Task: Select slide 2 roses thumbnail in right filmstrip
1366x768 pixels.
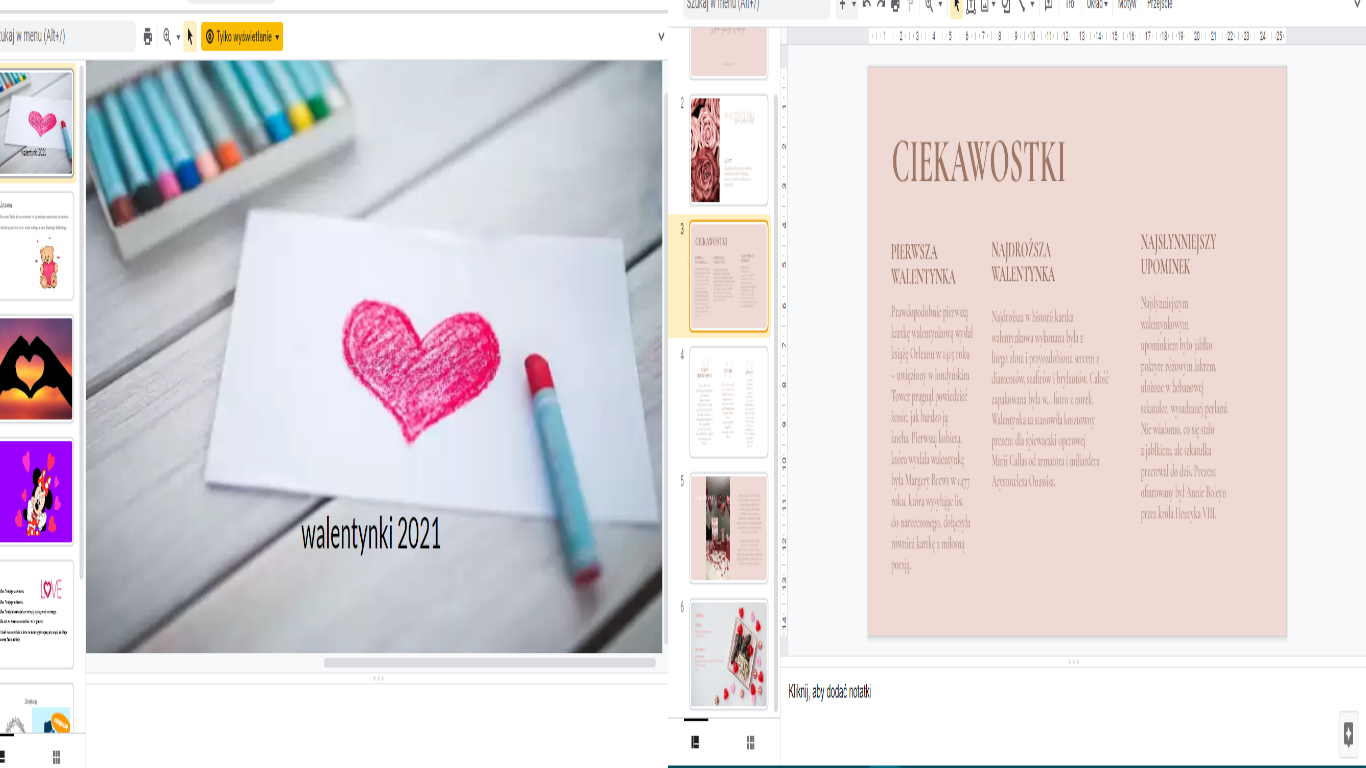Action: (729, 150)
